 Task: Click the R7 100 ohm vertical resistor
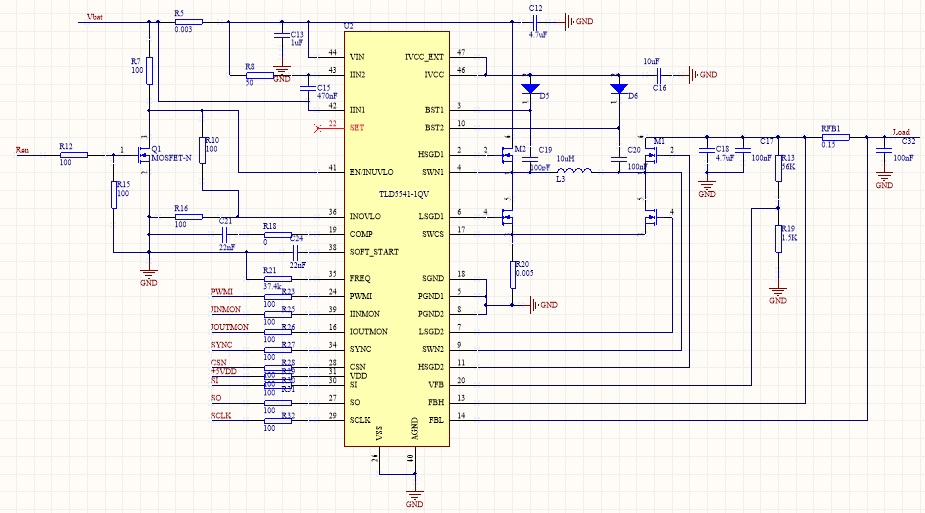[x=149, y=71]
